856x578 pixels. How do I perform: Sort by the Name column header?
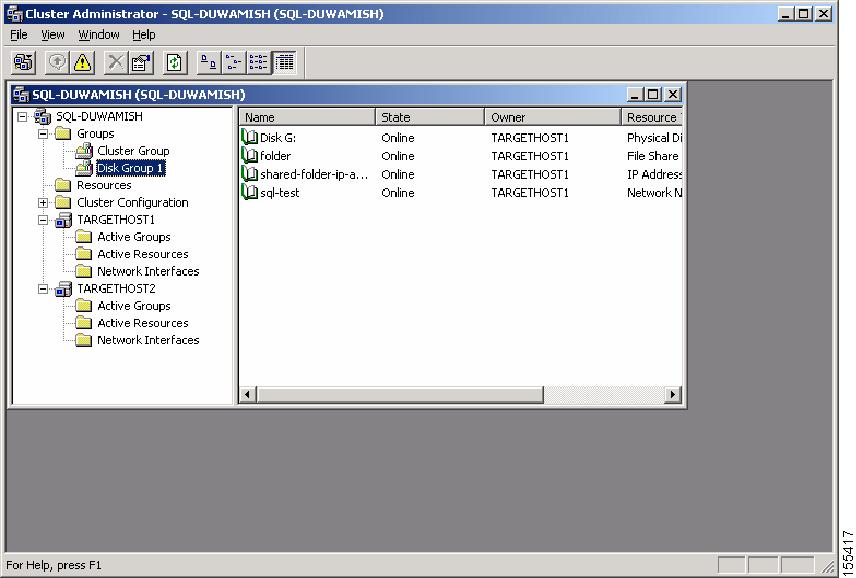(x=307, y=117)
